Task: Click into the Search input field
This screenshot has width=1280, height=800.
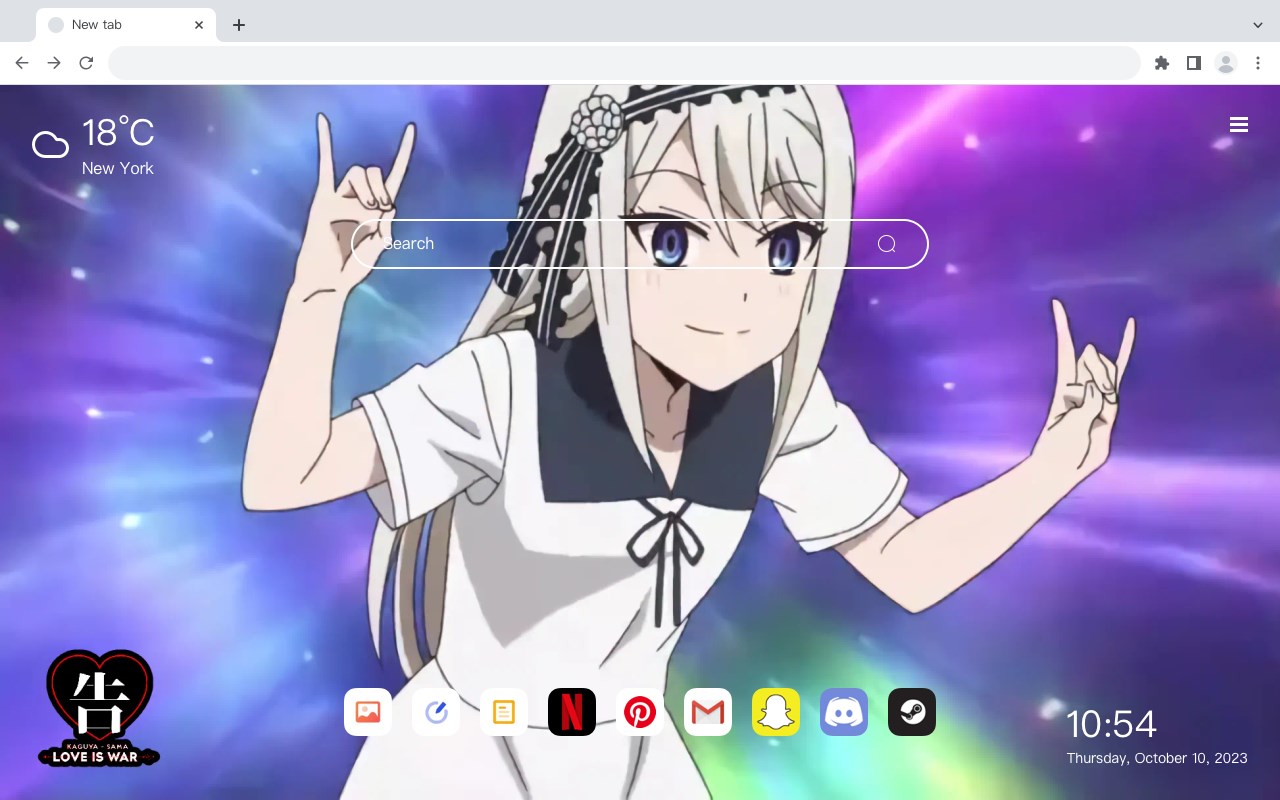Action: 640,244
